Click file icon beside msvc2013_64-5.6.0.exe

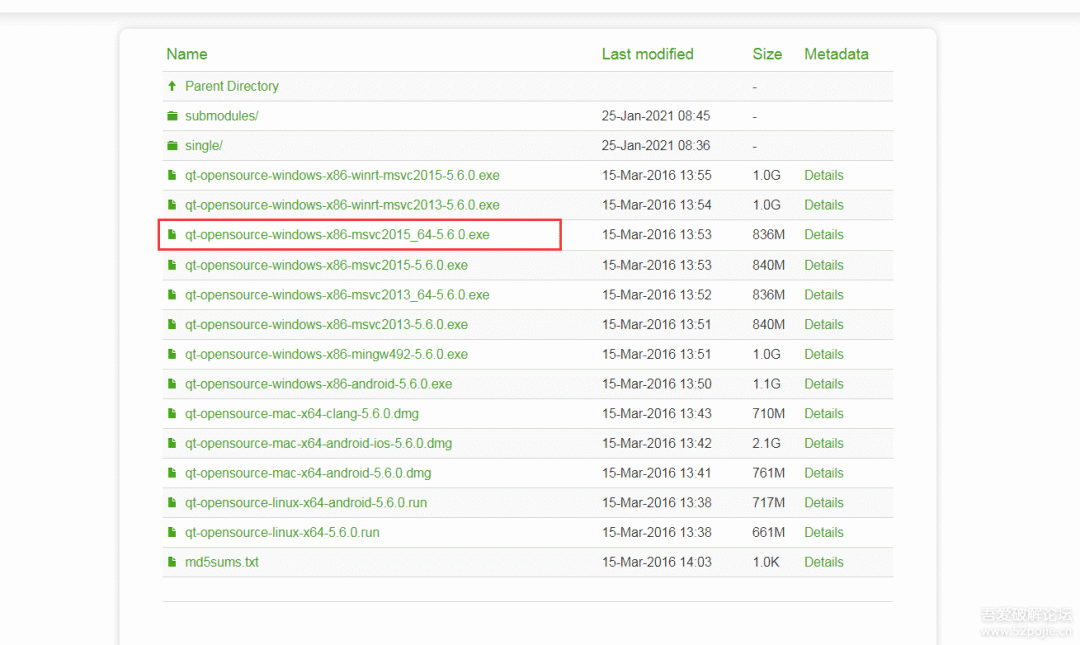click(172, 294)
